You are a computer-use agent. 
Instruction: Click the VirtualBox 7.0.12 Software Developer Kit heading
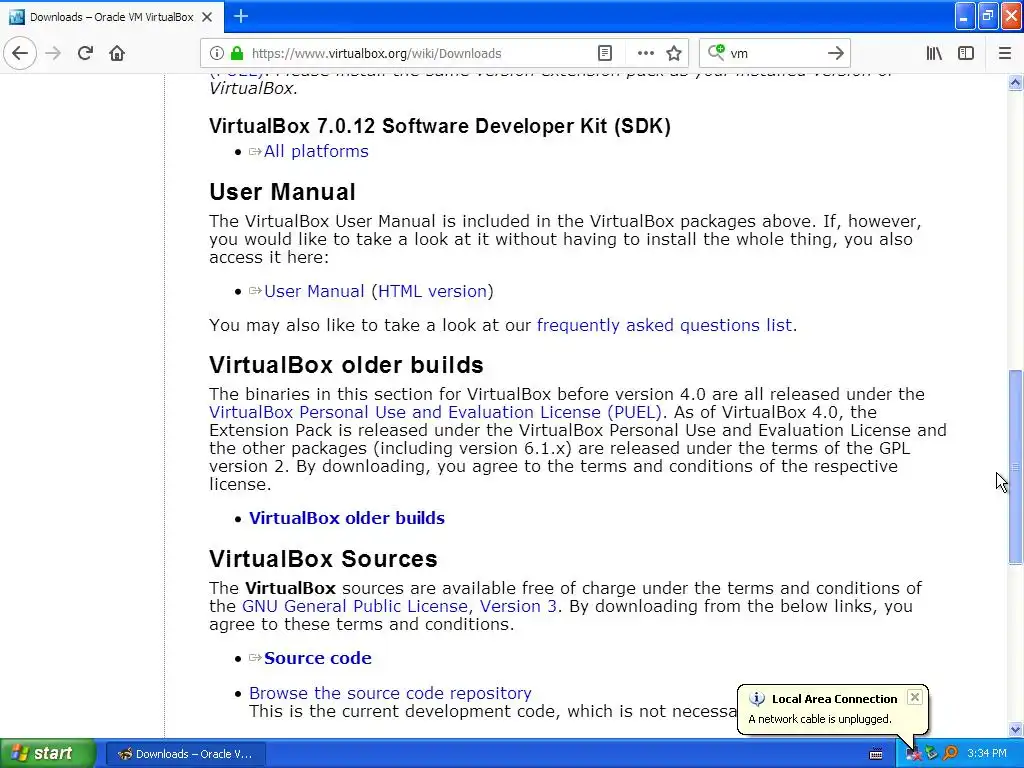pyautogui.click(x=440, y=125)
